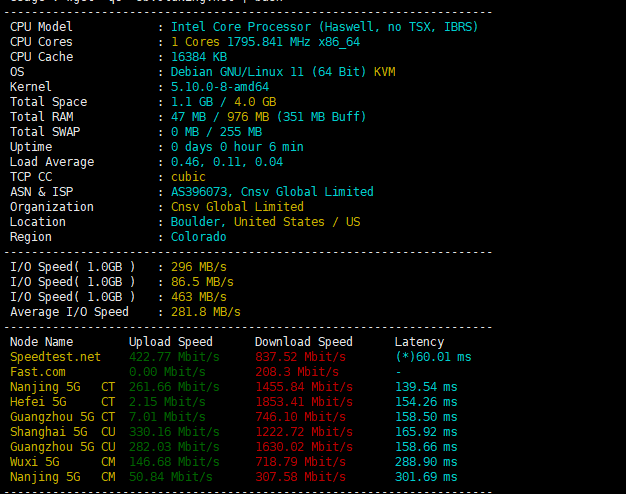Click the TCP CC value cubic
Image resolution: width=626 pixels, height=494 pixels.
tap(188, 177)
